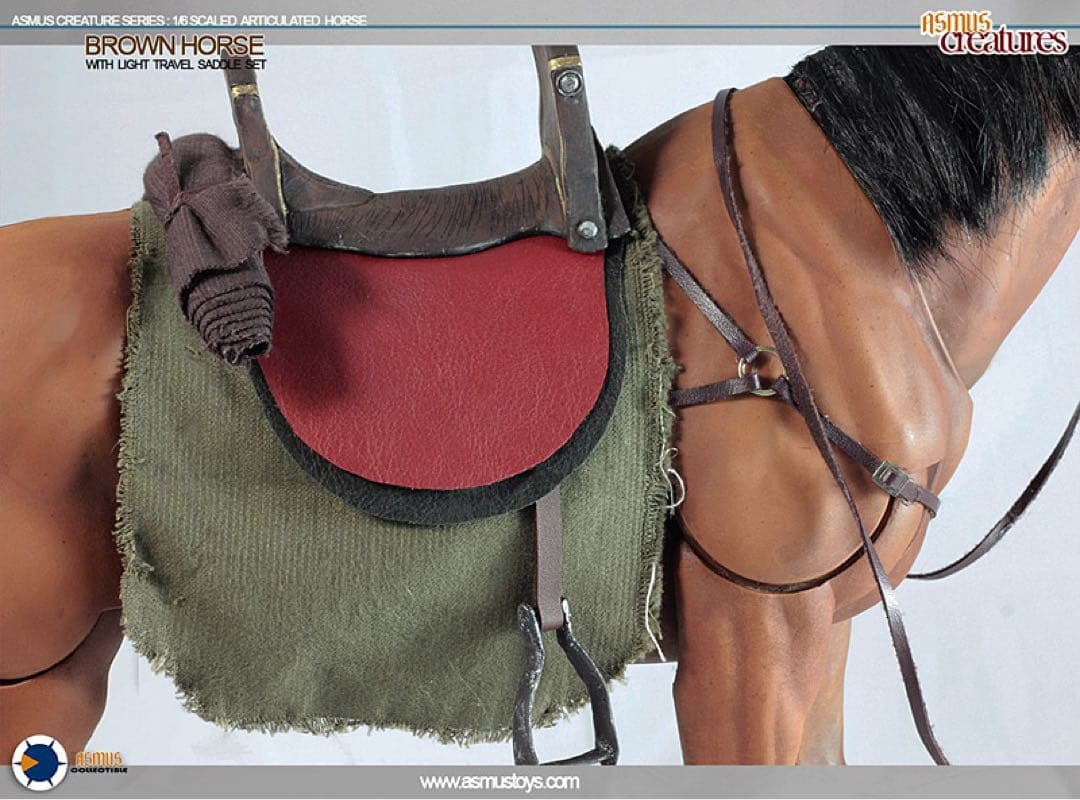1080x800 pixels.
Task: Click the red leather saddle seat
Action: 440,360
